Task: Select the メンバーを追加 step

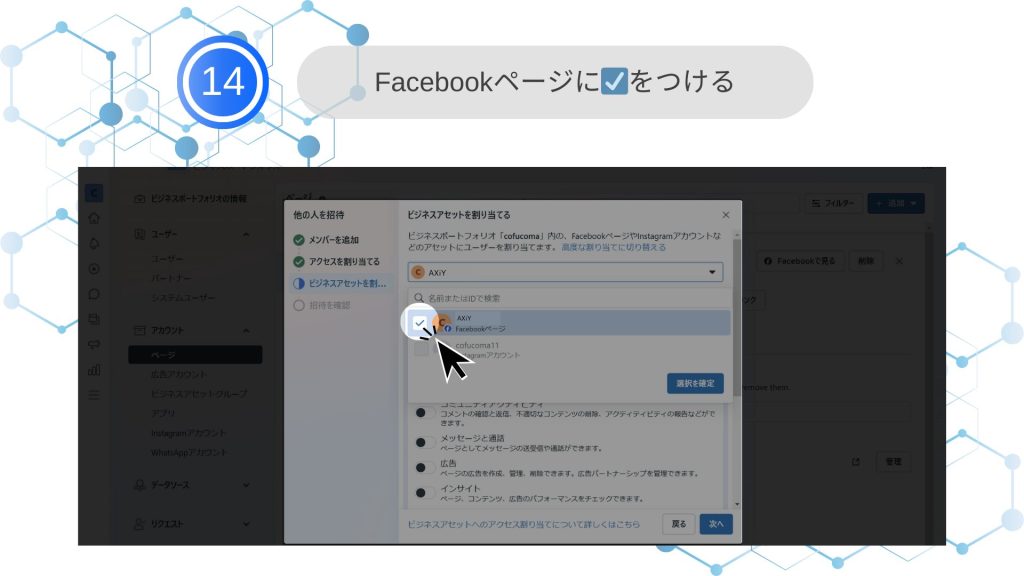Action: point(331,240)
